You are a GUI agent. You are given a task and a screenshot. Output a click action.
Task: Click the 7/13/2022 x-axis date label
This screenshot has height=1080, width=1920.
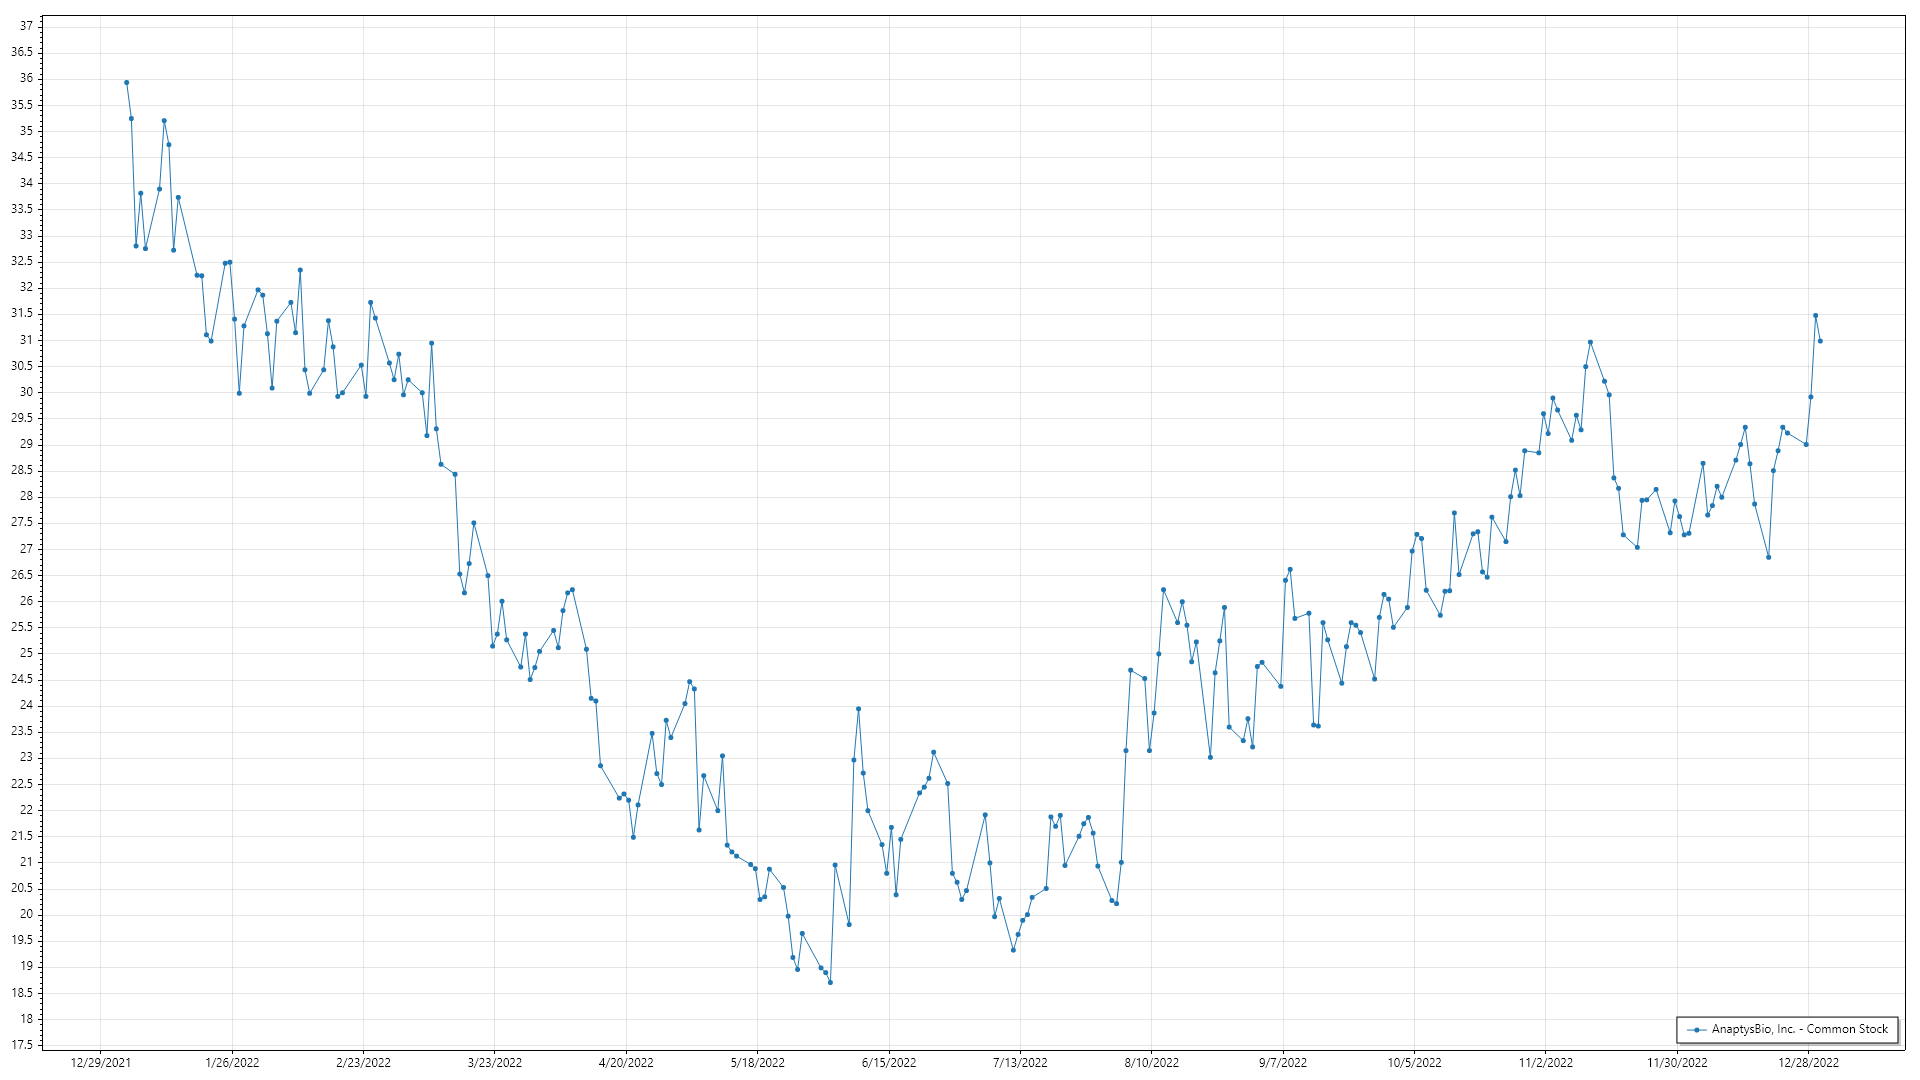(x=1020, y=1062)
